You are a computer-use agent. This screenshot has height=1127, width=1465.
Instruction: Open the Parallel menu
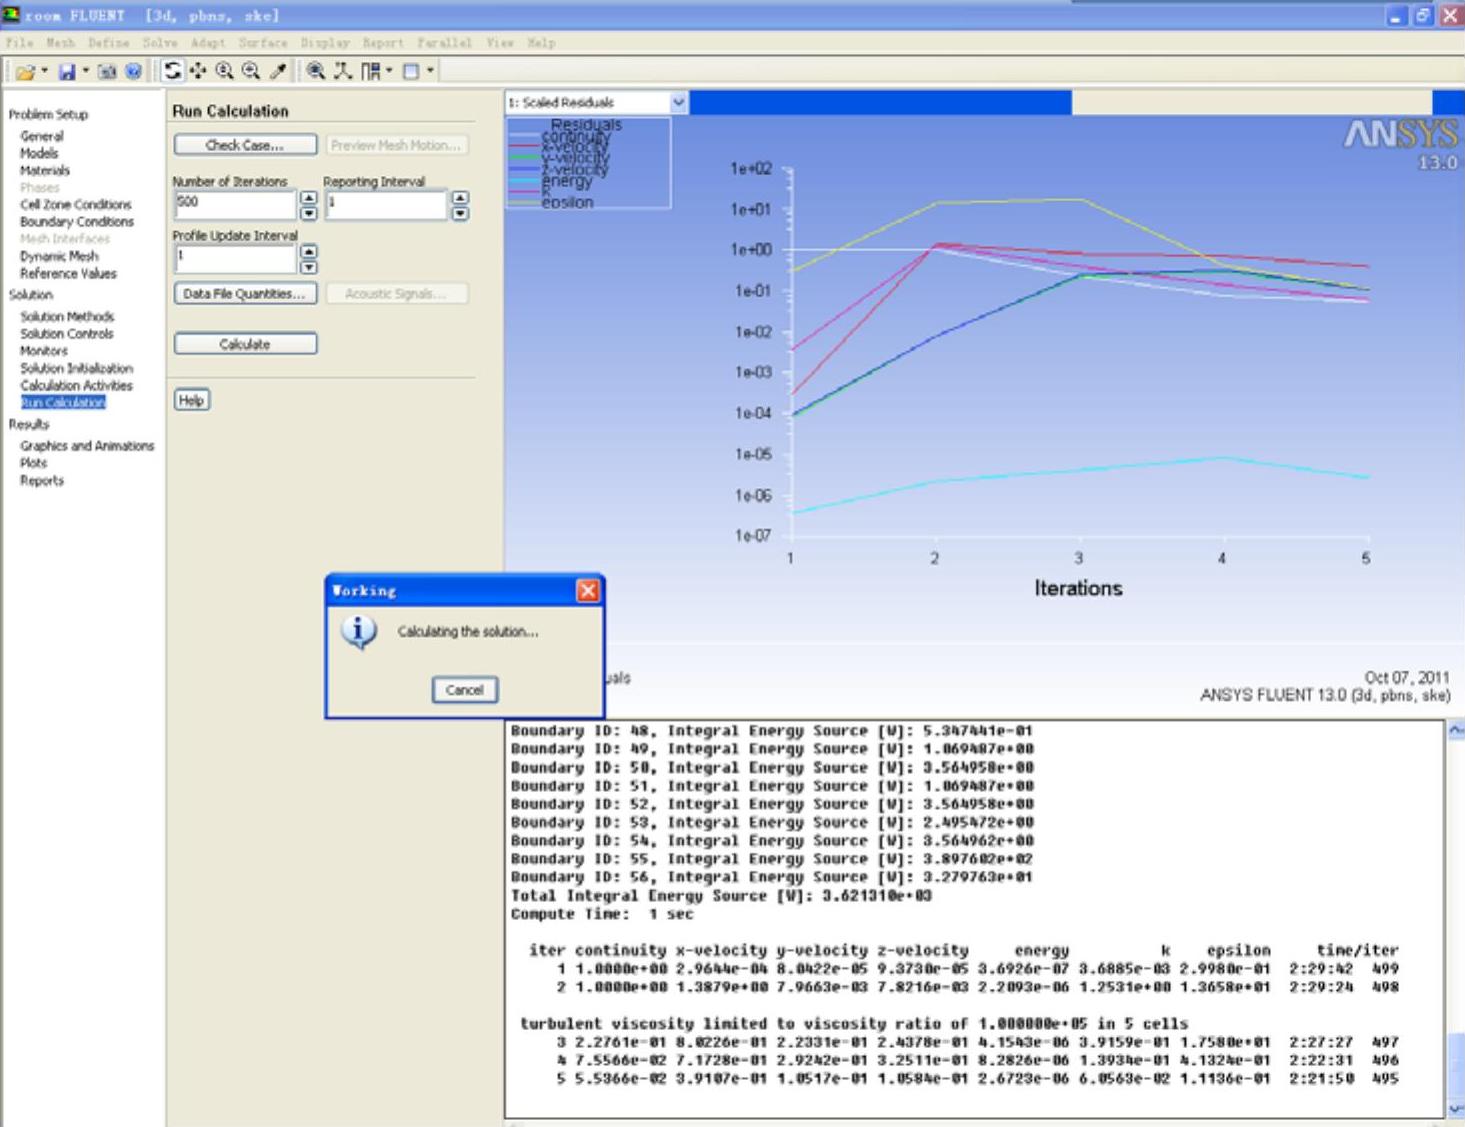(444, 43)
